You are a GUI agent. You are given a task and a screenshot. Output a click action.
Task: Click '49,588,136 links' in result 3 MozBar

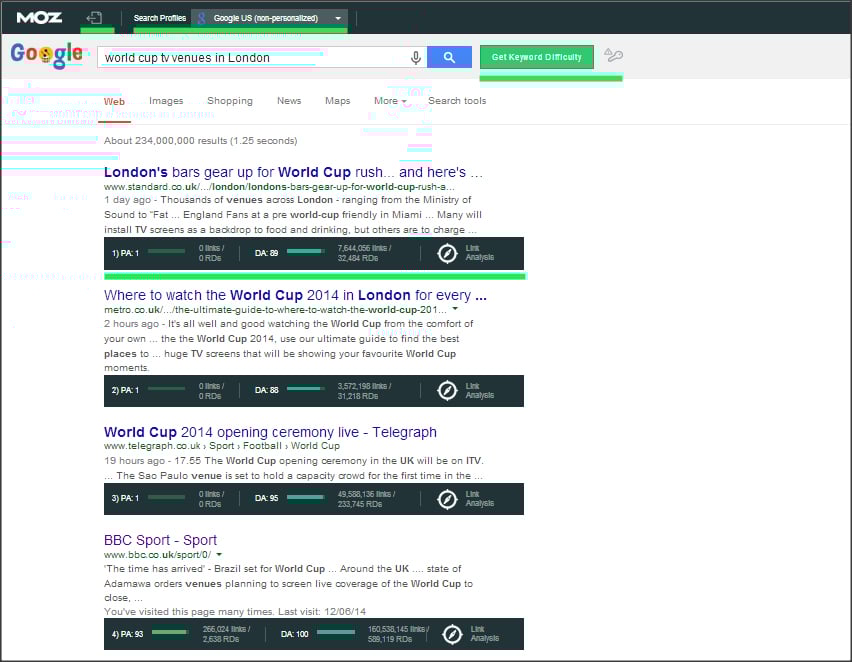(x=367, y=494)
